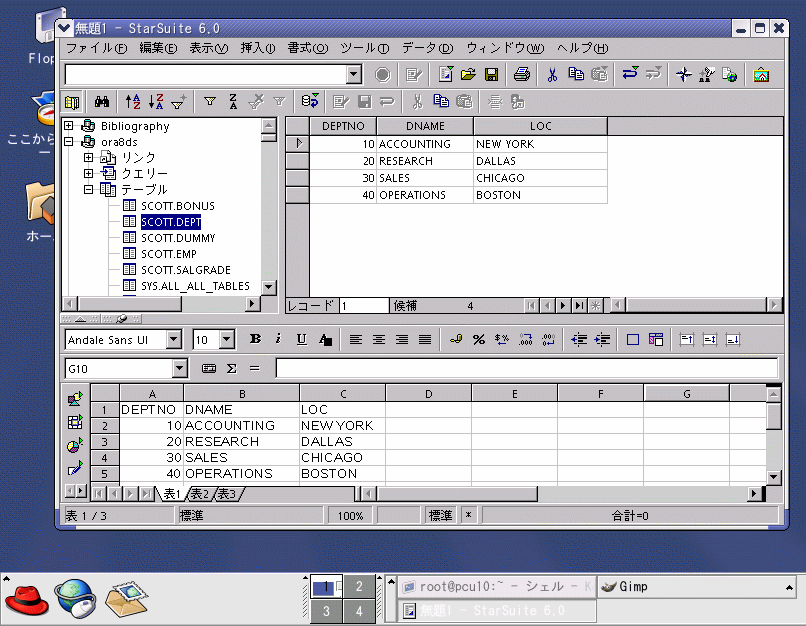Collapse the ora8ds data source node

68,141
